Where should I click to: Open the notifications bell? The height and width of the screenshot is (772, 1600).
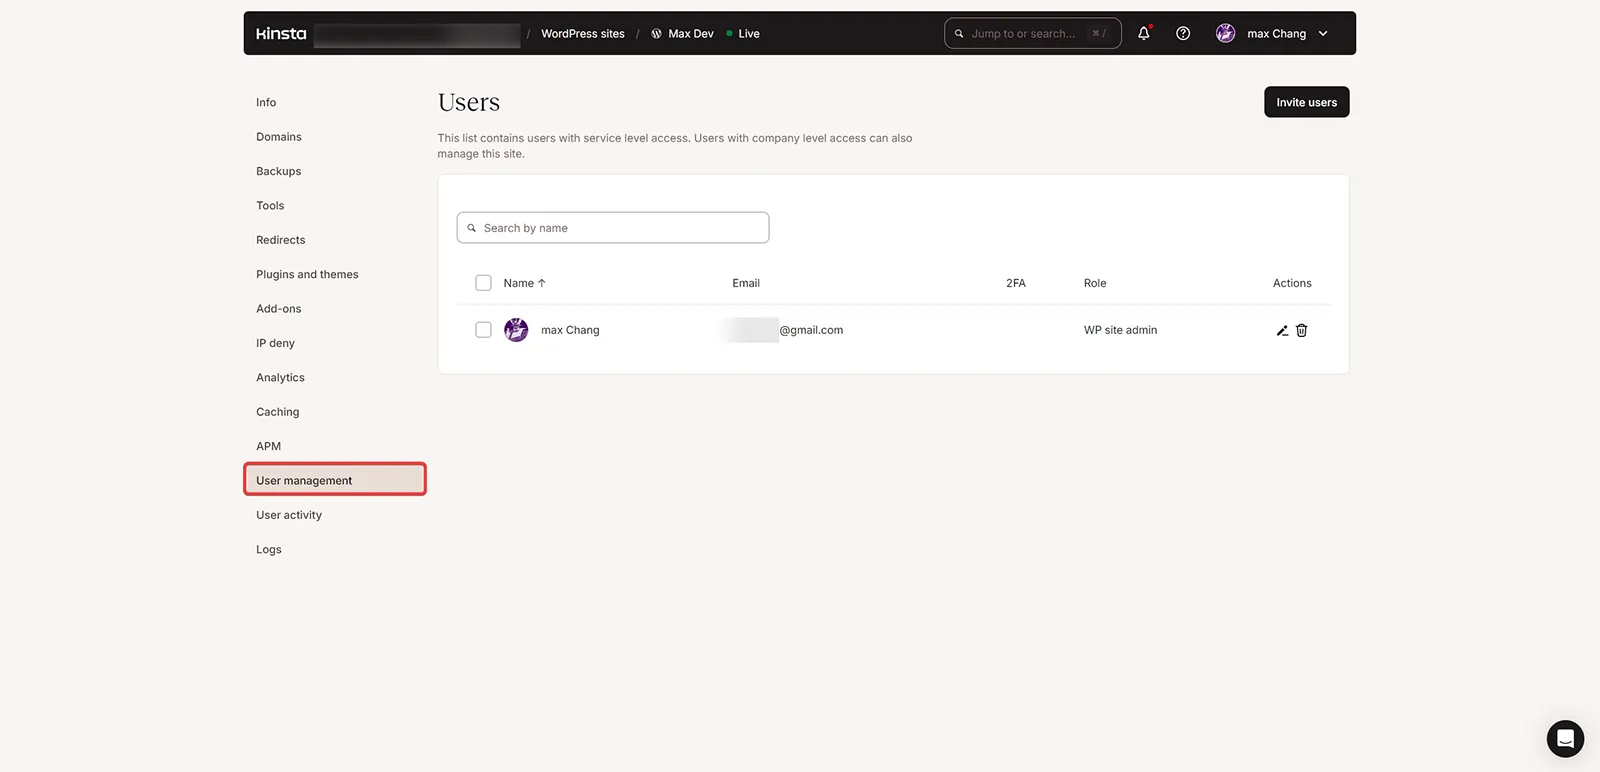pos(1144,33)
